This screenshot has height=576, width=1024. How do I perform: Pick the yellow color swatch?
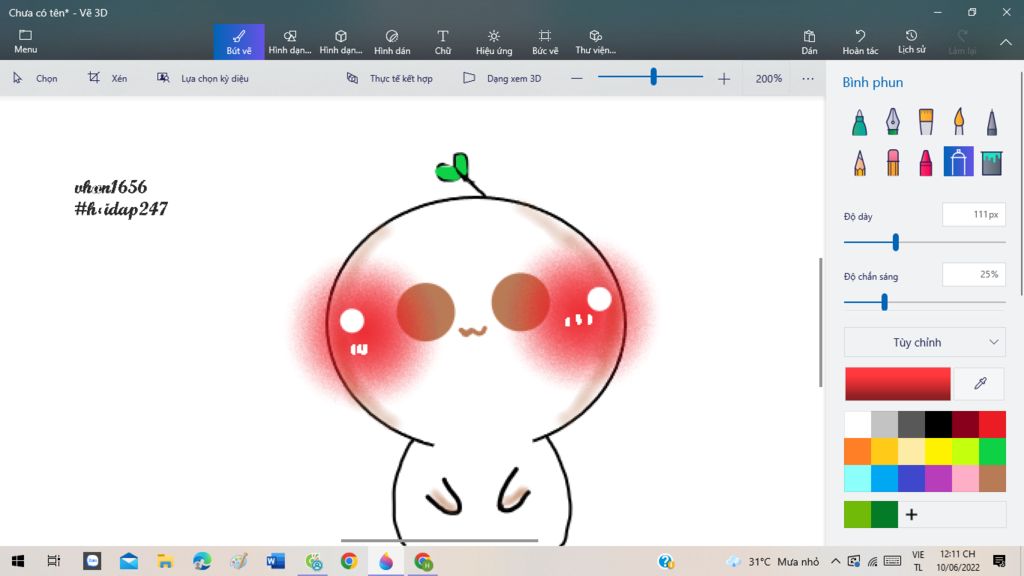coord(938,451)
